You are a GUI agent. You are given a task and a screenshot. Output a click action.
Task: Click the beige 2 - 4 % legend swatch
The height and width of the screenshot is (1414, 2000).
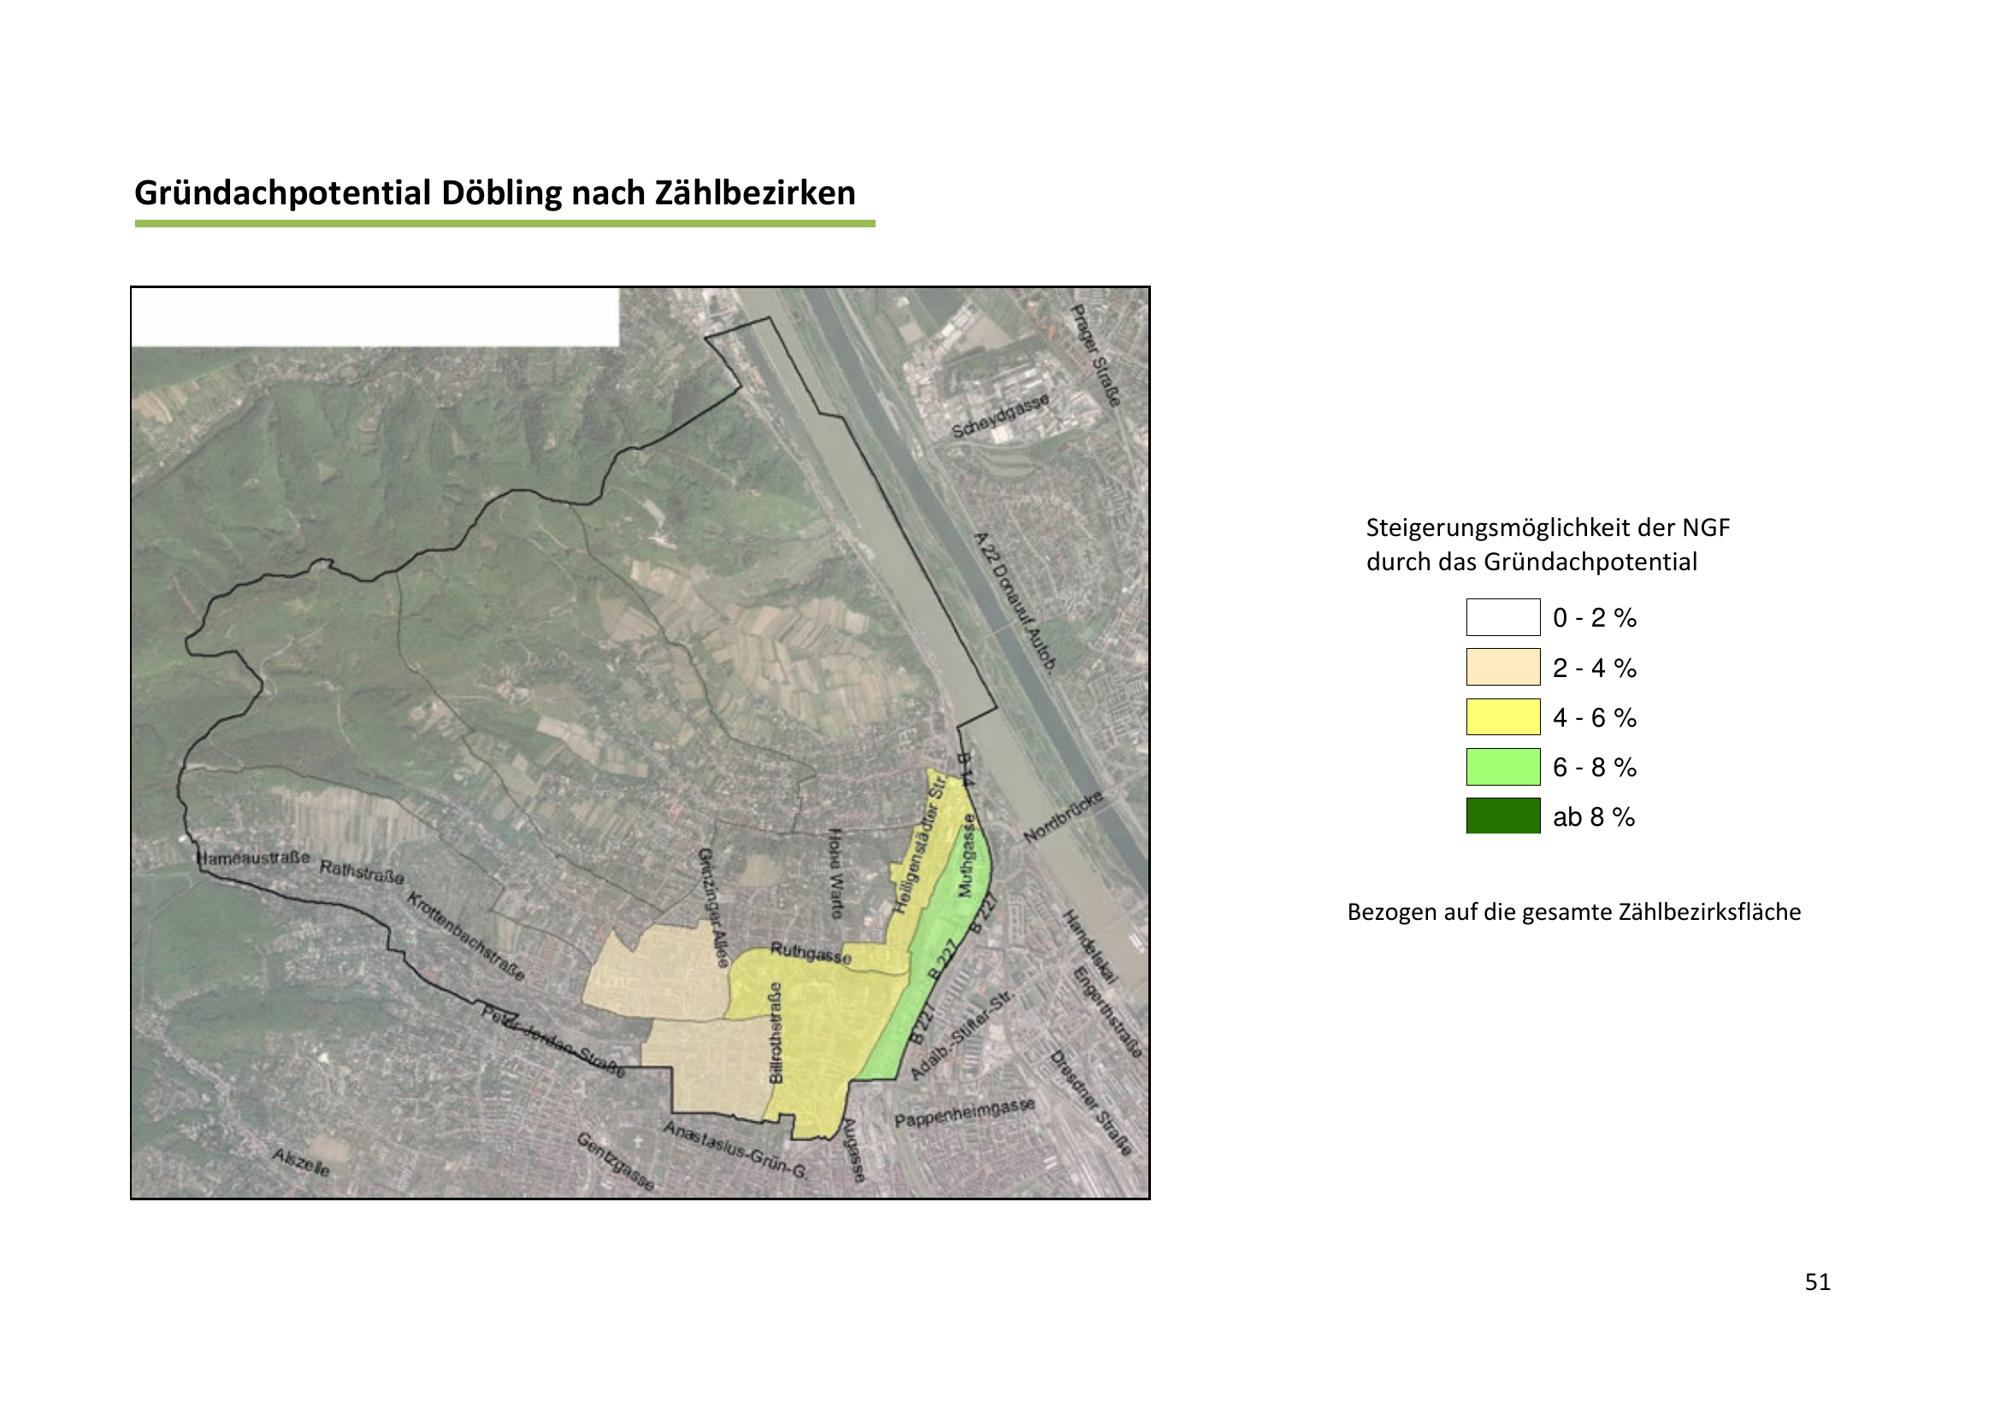click(1503, 667)
